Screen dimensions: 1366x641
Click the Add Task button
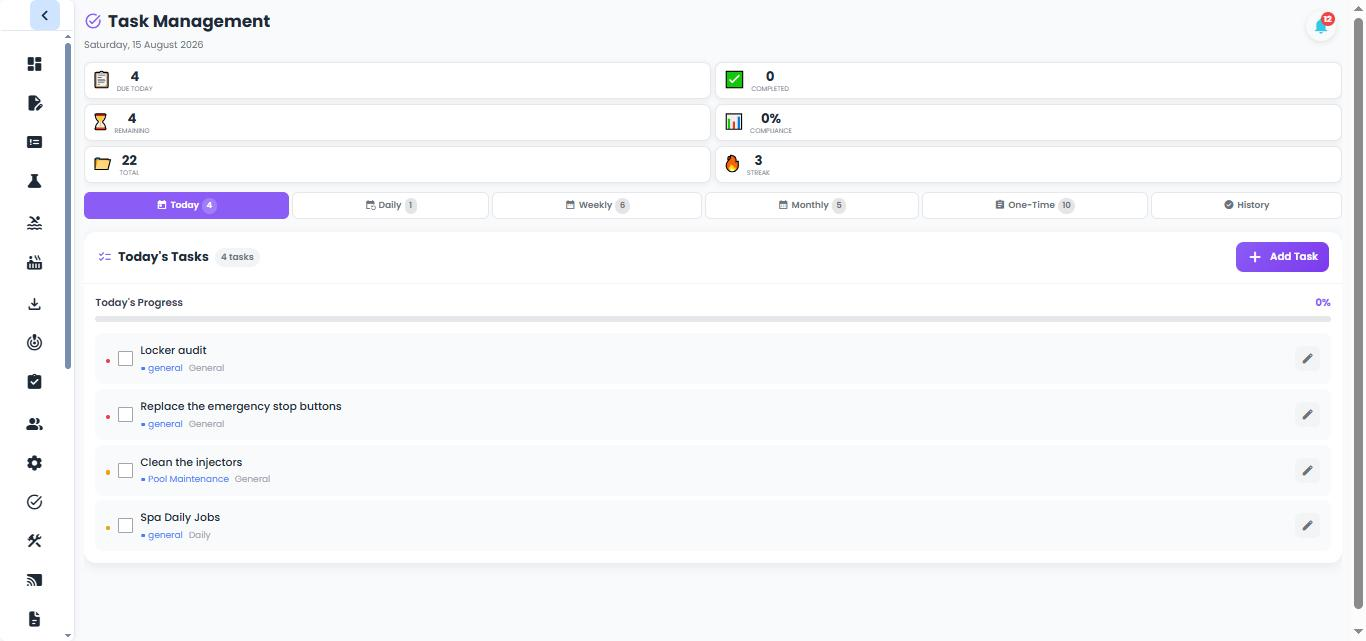[1282, 257]
